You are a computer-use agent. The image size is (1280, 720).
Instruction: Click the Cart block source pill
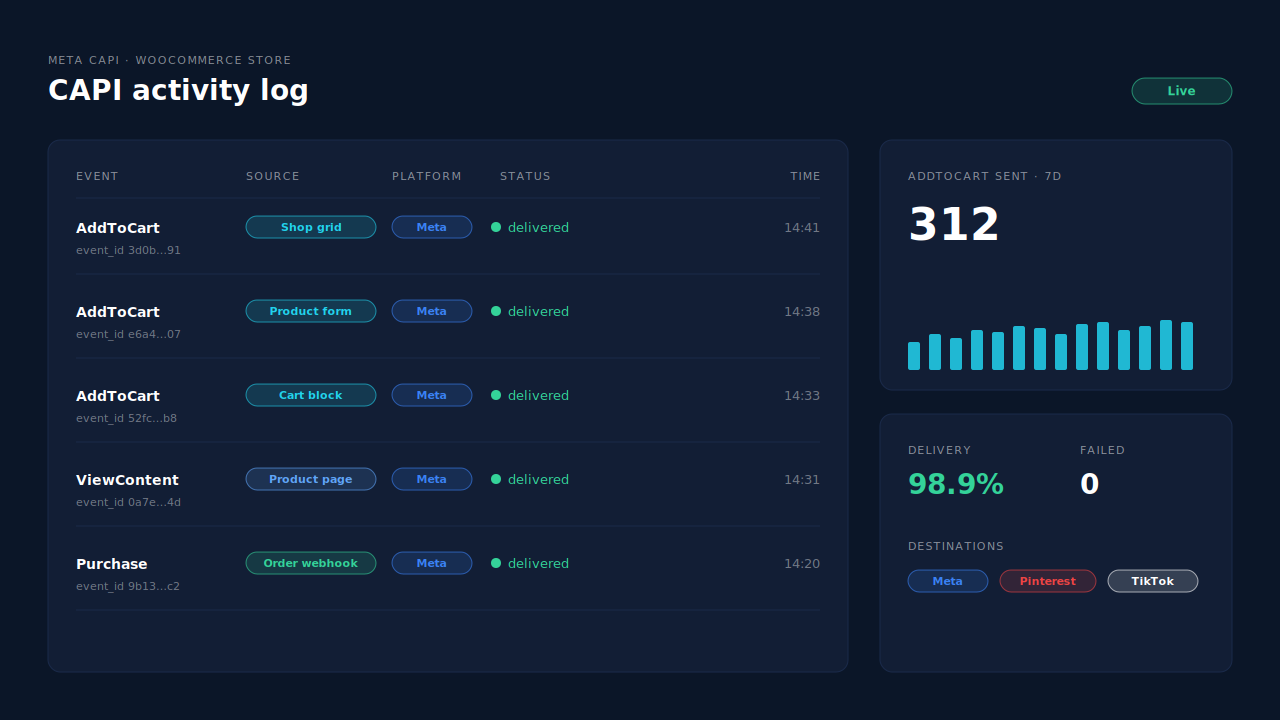pos(311,395)
